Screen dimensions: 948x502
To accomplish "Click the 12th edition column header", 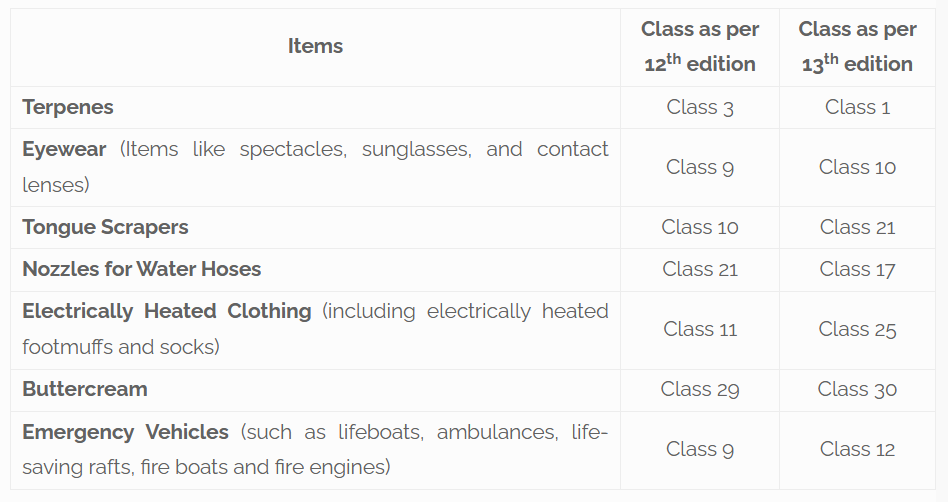I will (x=700, y=47).
